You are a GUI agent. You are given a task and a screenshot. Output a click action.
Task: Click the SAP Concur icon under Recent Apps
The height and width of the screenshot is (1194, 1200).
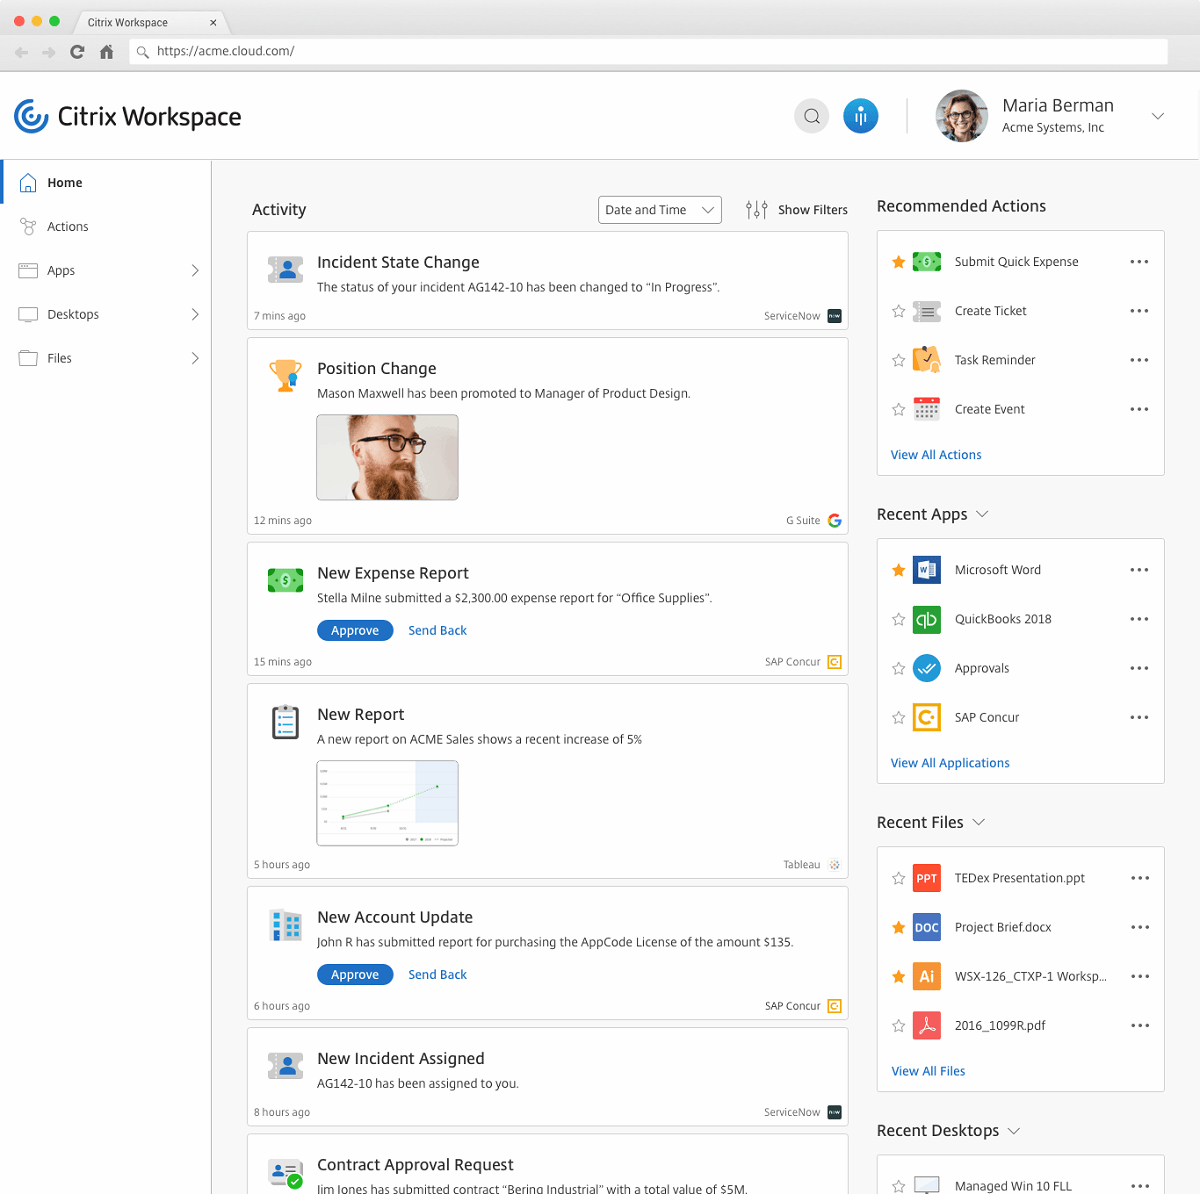(926, 717)
